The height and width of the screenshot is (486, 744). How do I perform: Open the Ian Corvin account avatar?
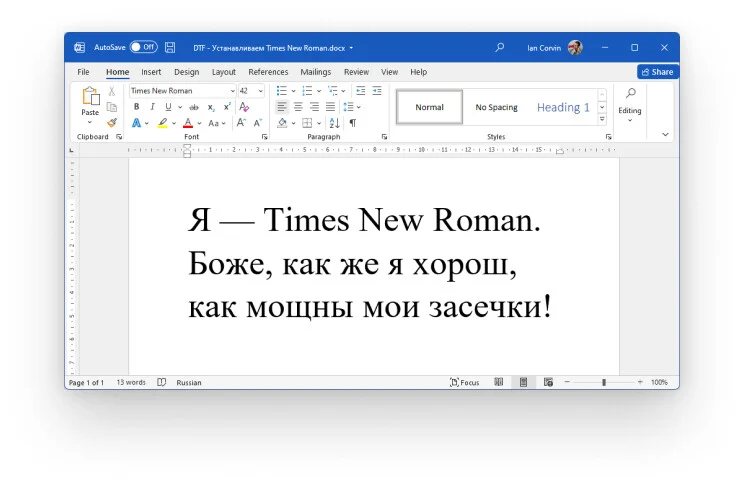[575, 47]
